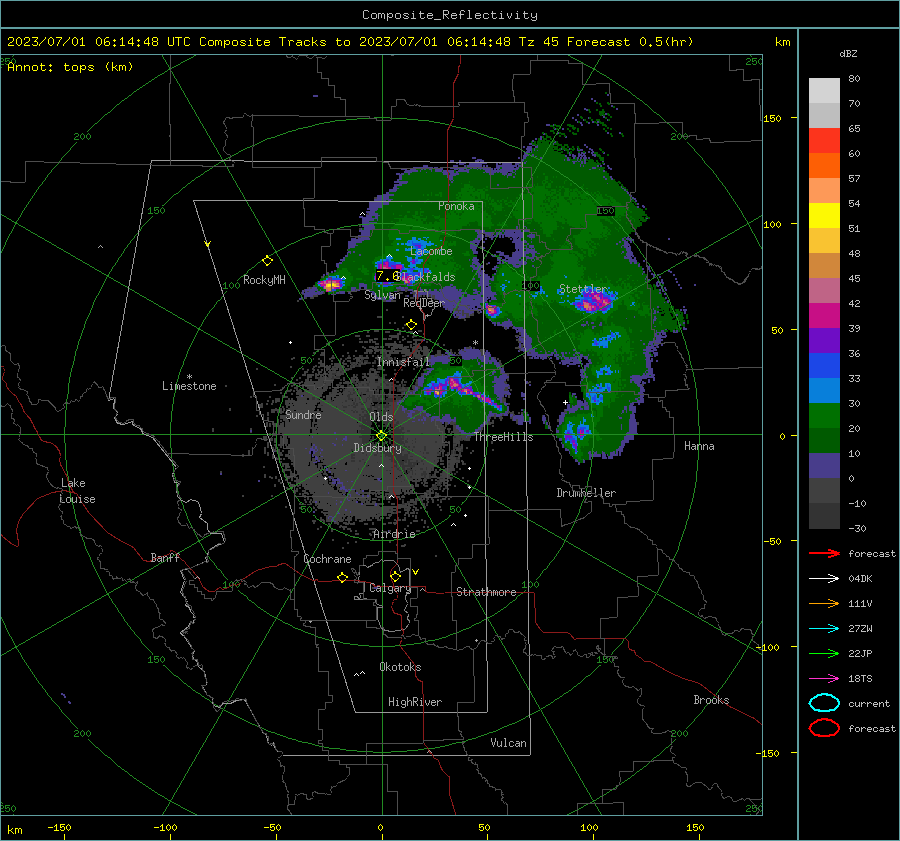The image size is (900, 841).
Task: Click the red forecast arrow in legend
Action: tap(824, 553)
